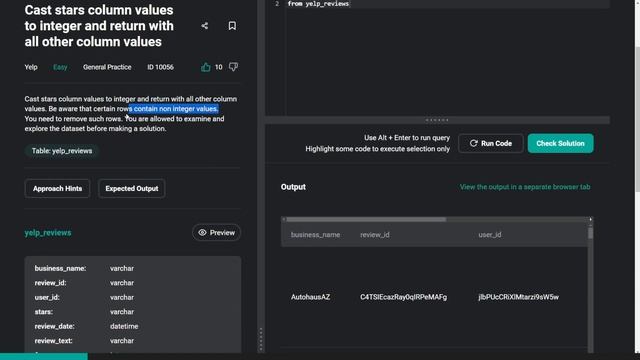The width and height of the screenshot is (640, 360).
Task: Click the review_date: field in the schema
Action: point(54,327)
